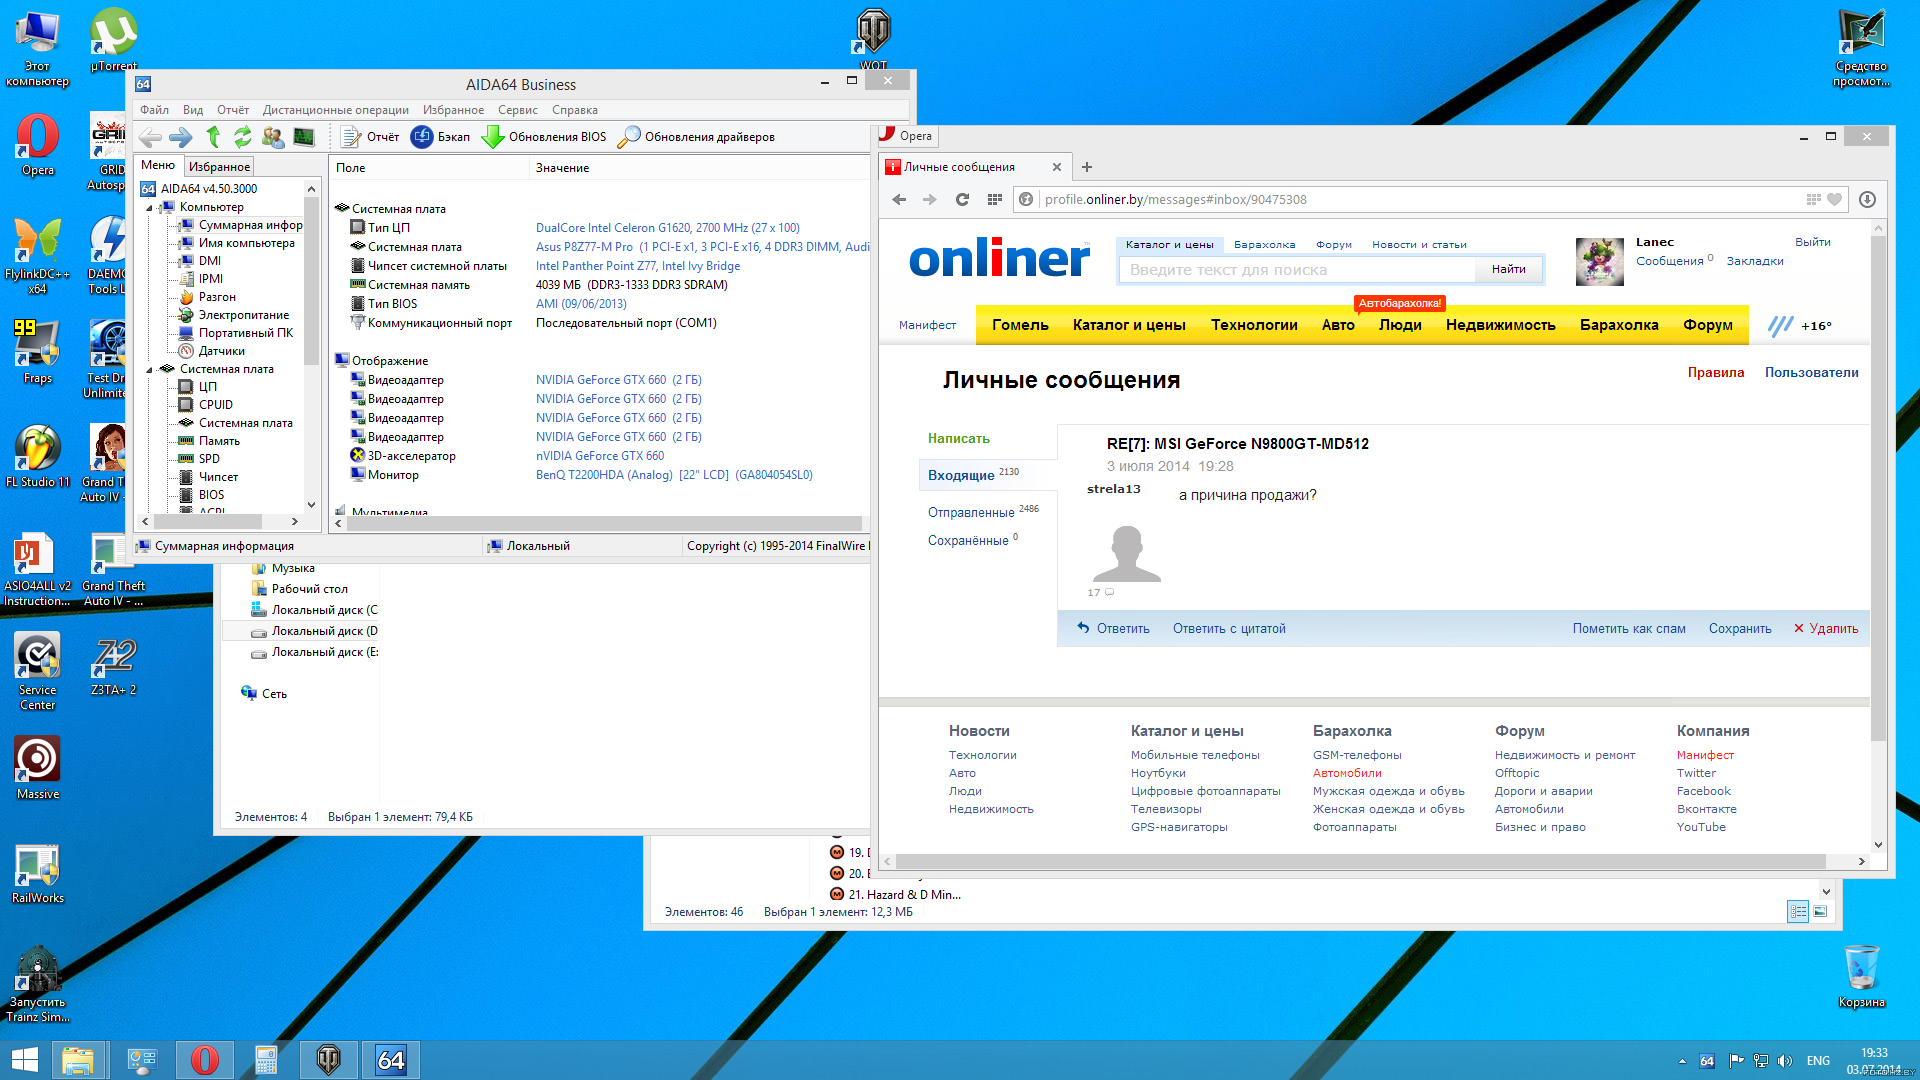Click the World of Tanks taskbar icon
Viewport: 1920px width, 1080px height.
[x=329, y=1060]
